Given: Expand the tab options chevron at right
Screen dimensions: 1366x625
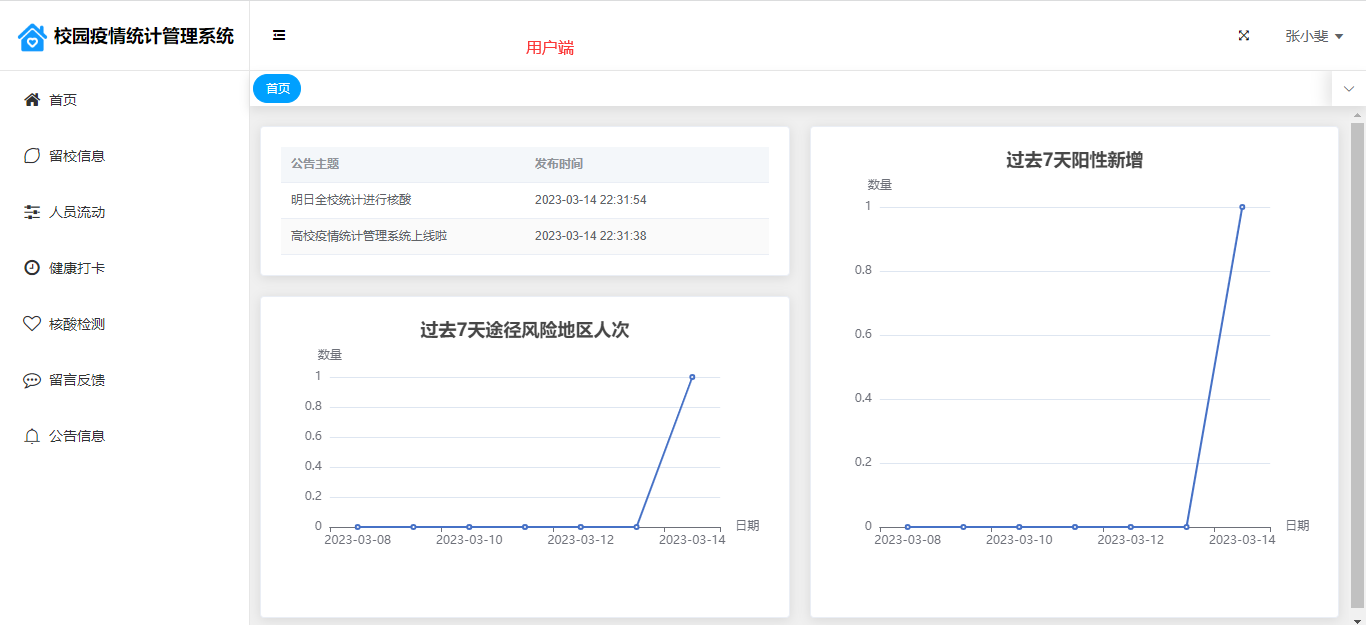Looking at the screenshot, I should pos(1348,89).
